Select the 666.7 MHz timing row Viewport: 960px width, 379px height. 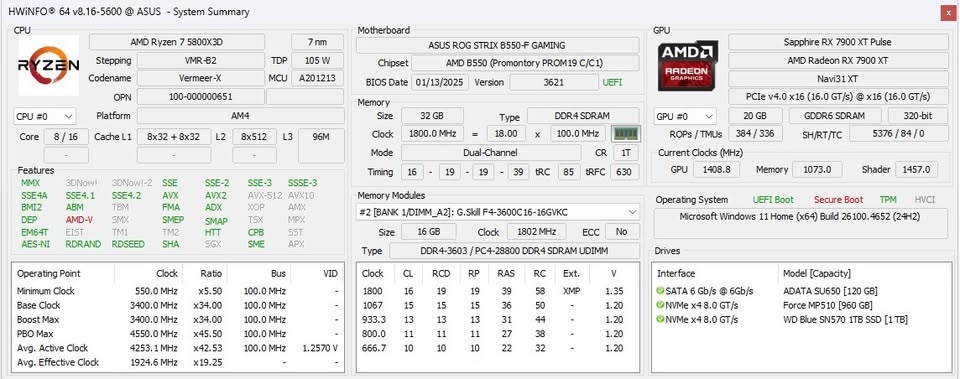497,348
